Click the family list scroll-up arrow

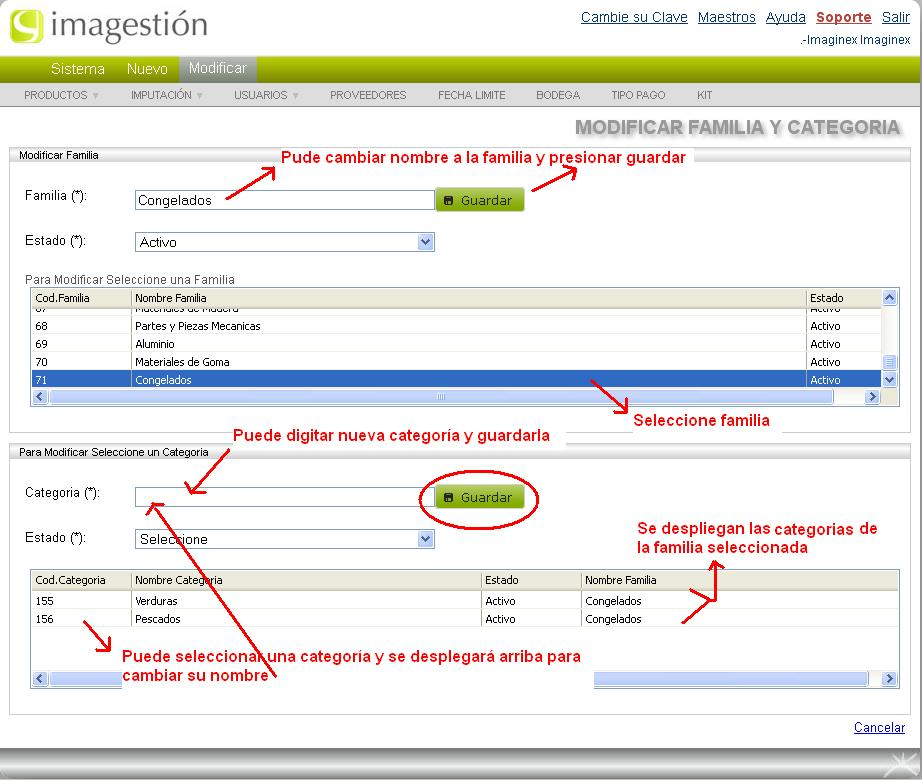click(889, 297)
